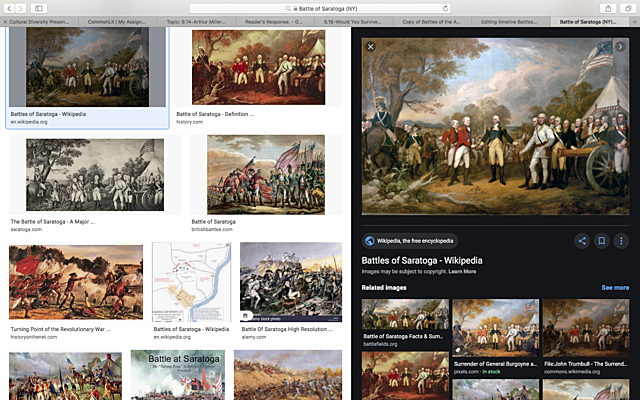Go to next image in preview panel

[x=620, y=47]
